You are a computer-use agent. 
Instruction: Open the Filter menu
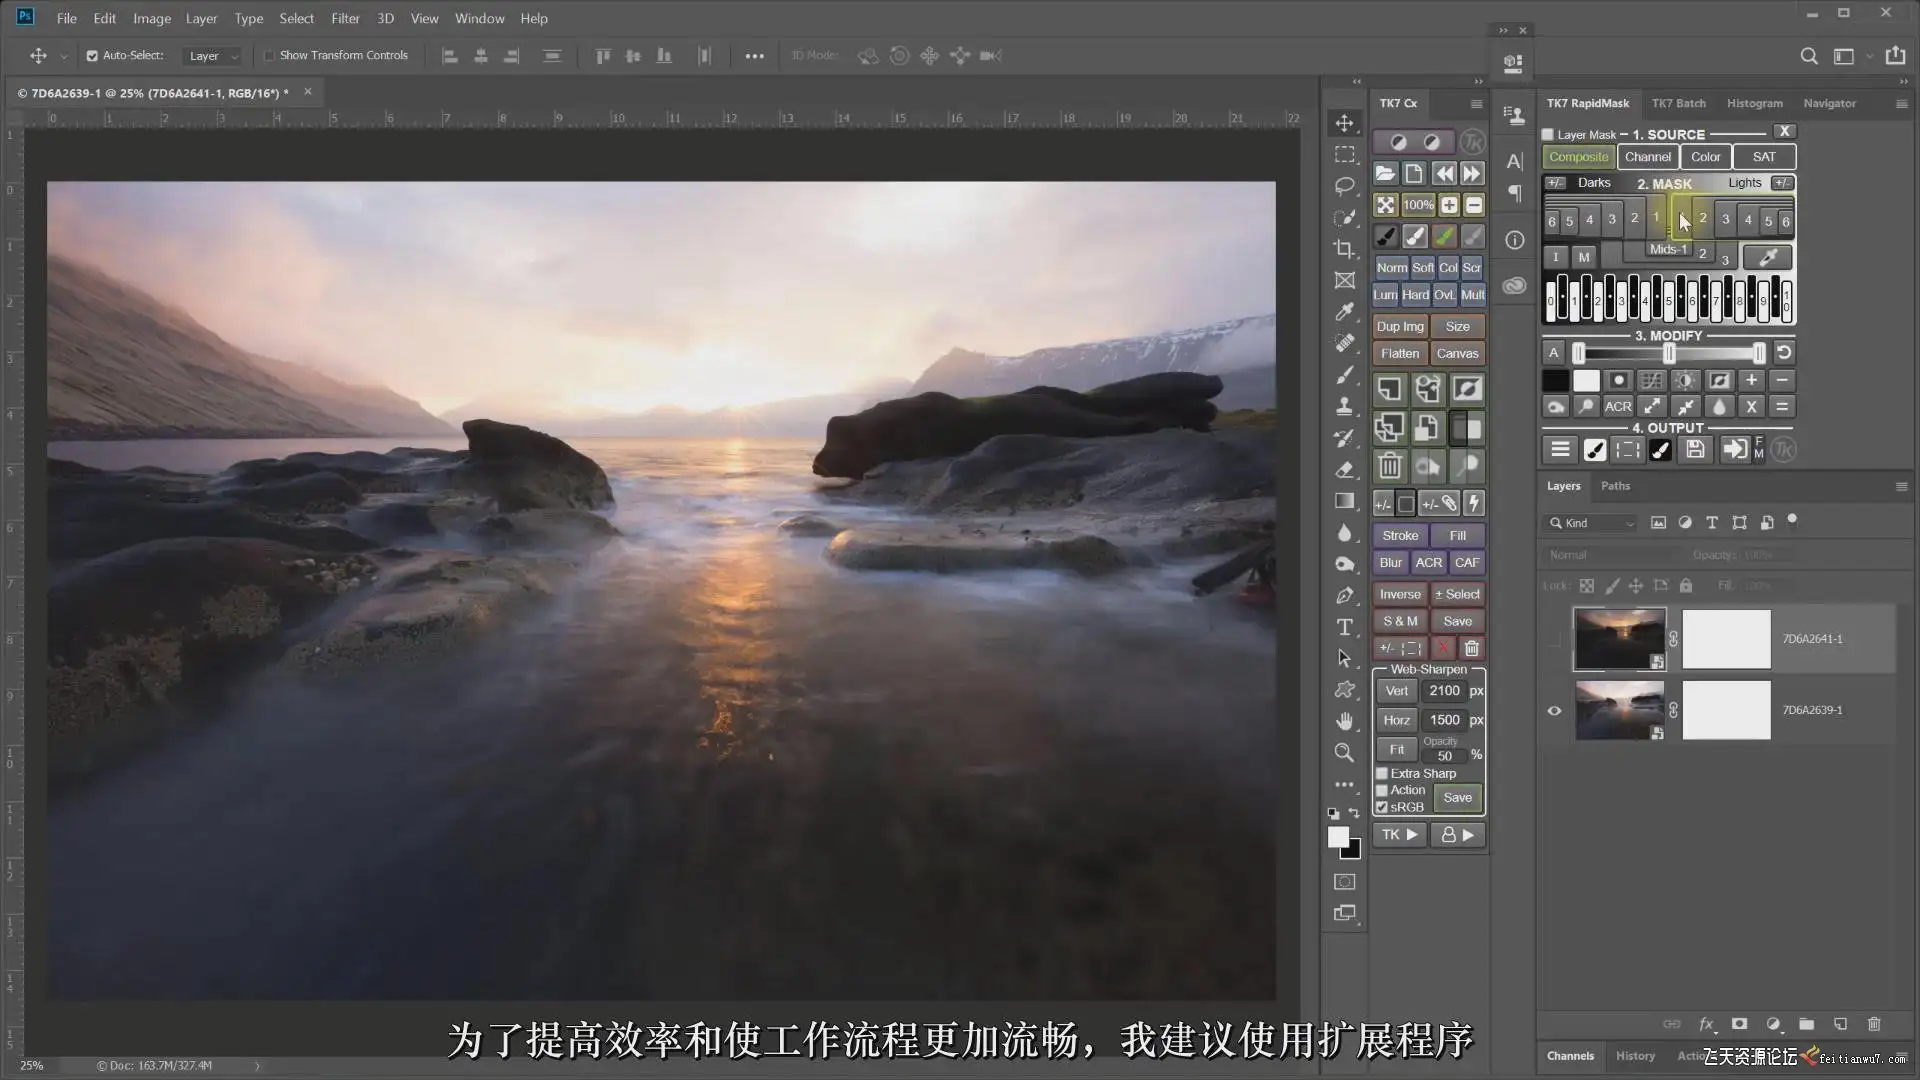pos(345,18)
